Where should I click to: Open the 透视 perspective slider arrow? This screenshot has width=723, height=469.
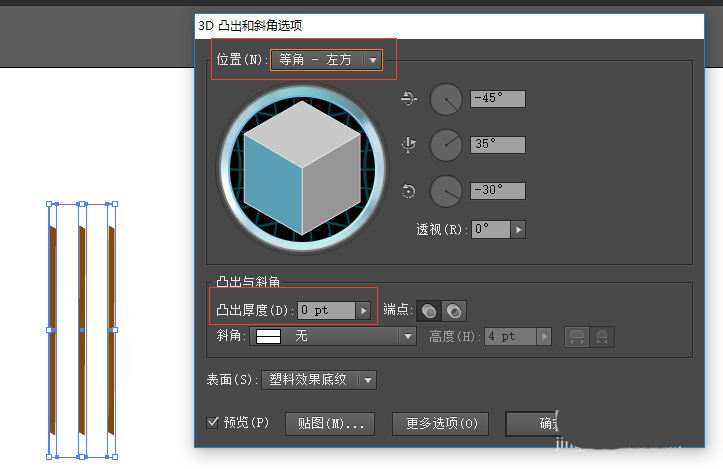pyautogui.click(x=518, y=229)
